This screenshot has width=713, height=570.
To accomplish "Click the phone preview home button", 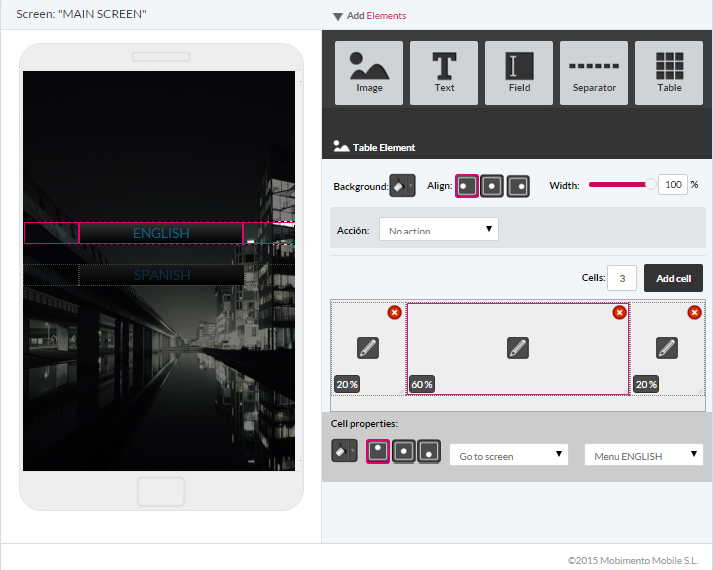I will [161, 491].
